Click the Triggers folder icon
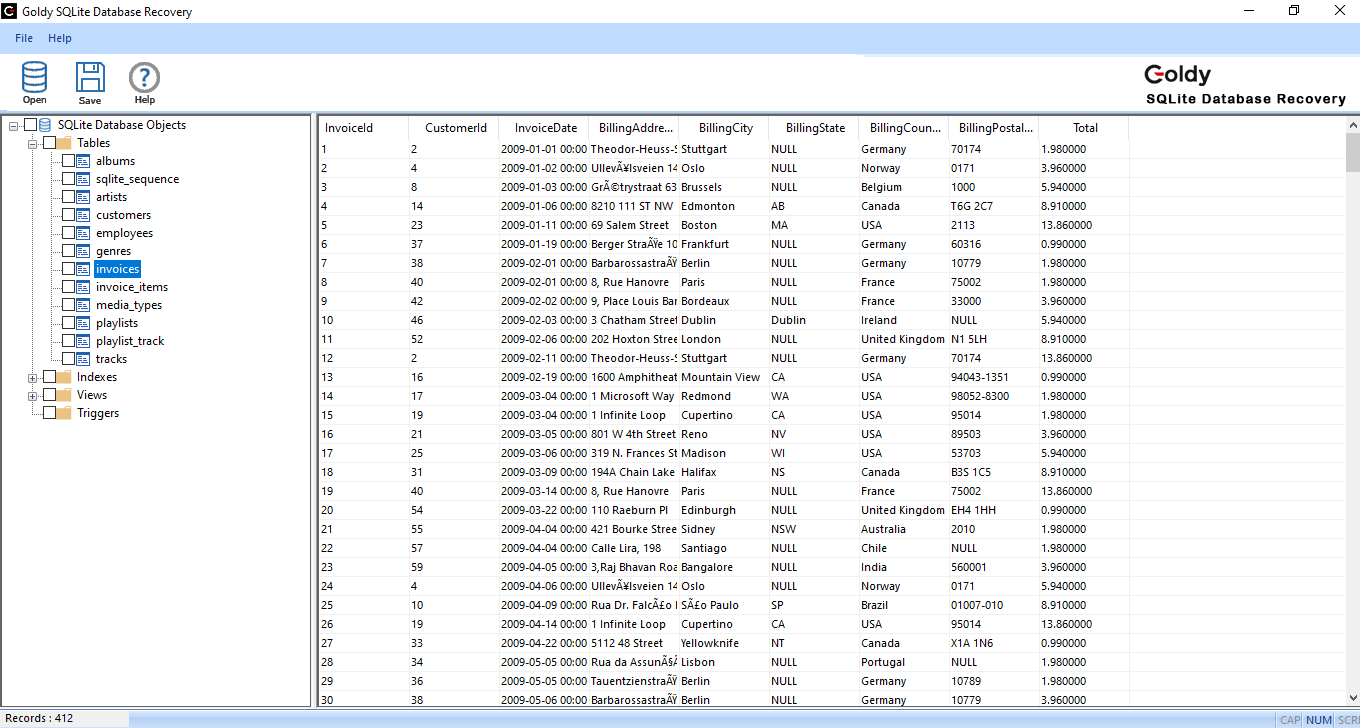 click(x=64, y=413)
